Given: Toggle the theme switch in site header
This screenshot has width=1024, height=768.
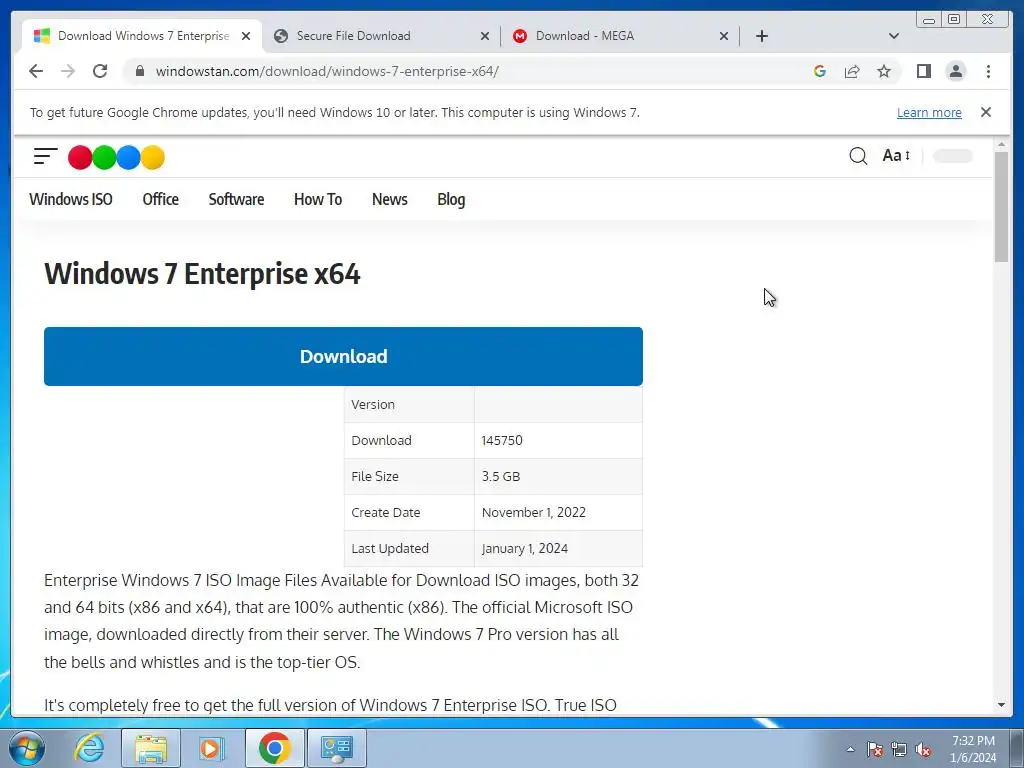Looking at the screenshot, I should point(952,155).
